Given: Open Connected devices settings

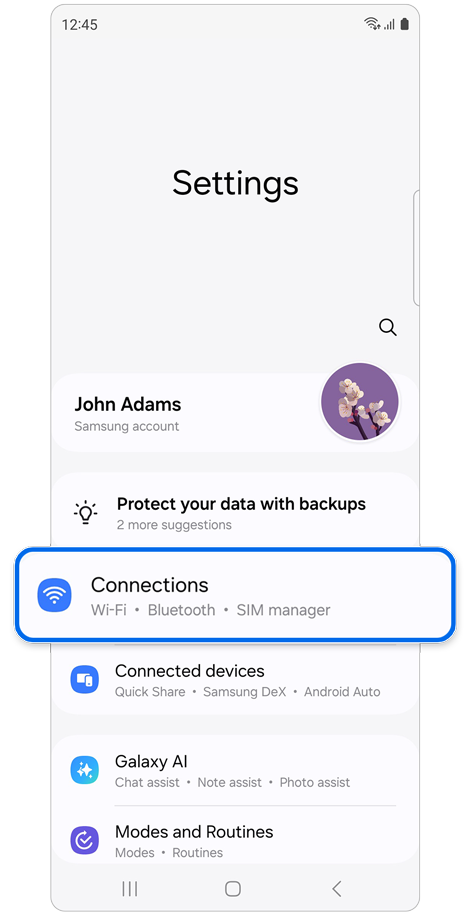Looking at the screenshot, I should [x=235, y=680].
